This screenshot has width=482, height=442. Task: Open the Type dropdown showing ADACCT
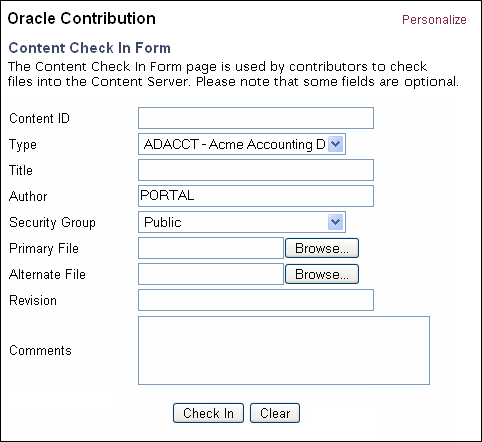242,144
